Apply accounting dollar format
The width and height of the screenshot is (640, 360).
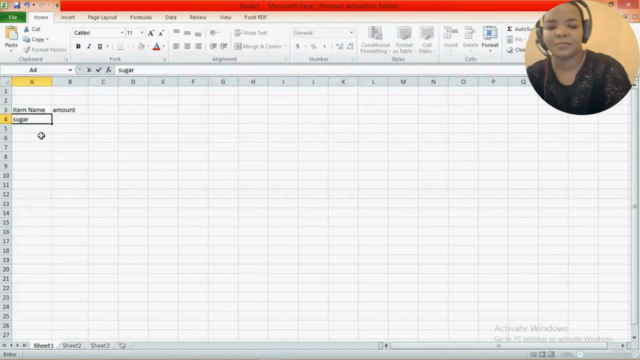[298, 46]
